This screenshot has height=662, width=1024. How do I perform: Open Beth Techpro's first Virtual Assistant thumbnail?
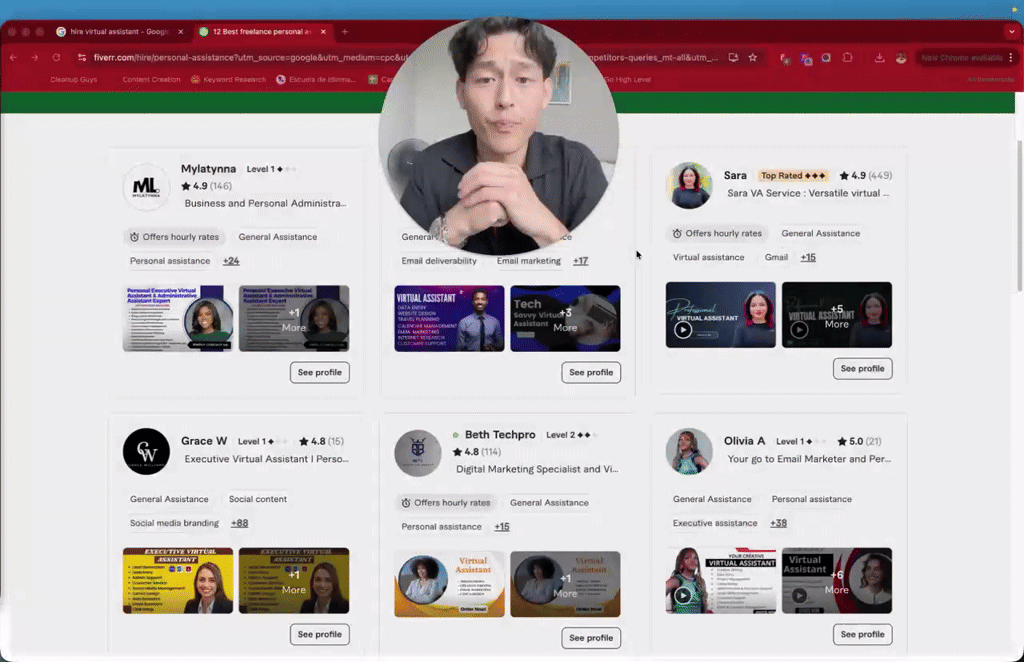[x=449, y=584]
